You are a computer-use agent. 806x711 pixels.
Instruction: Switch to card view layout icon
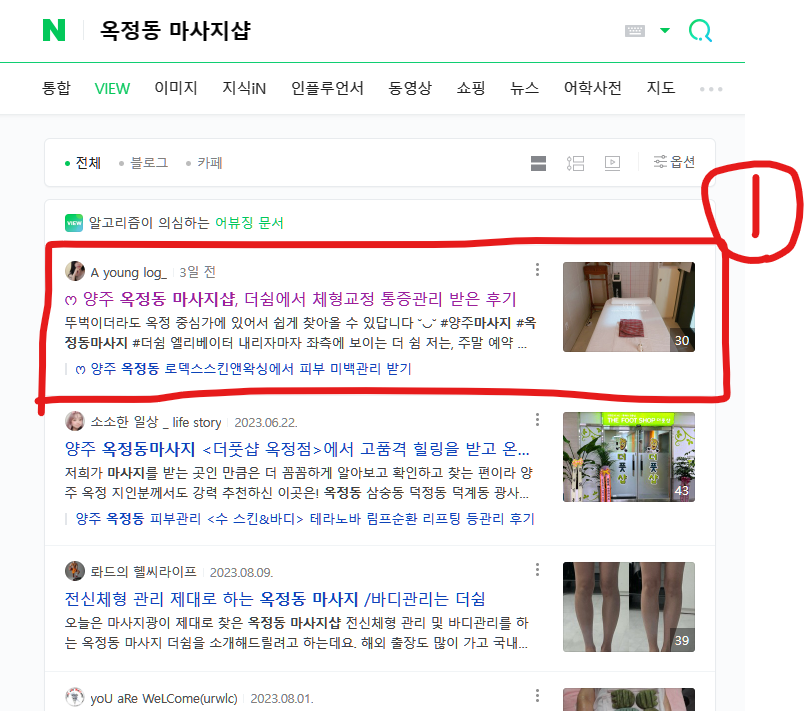(538, 163)
